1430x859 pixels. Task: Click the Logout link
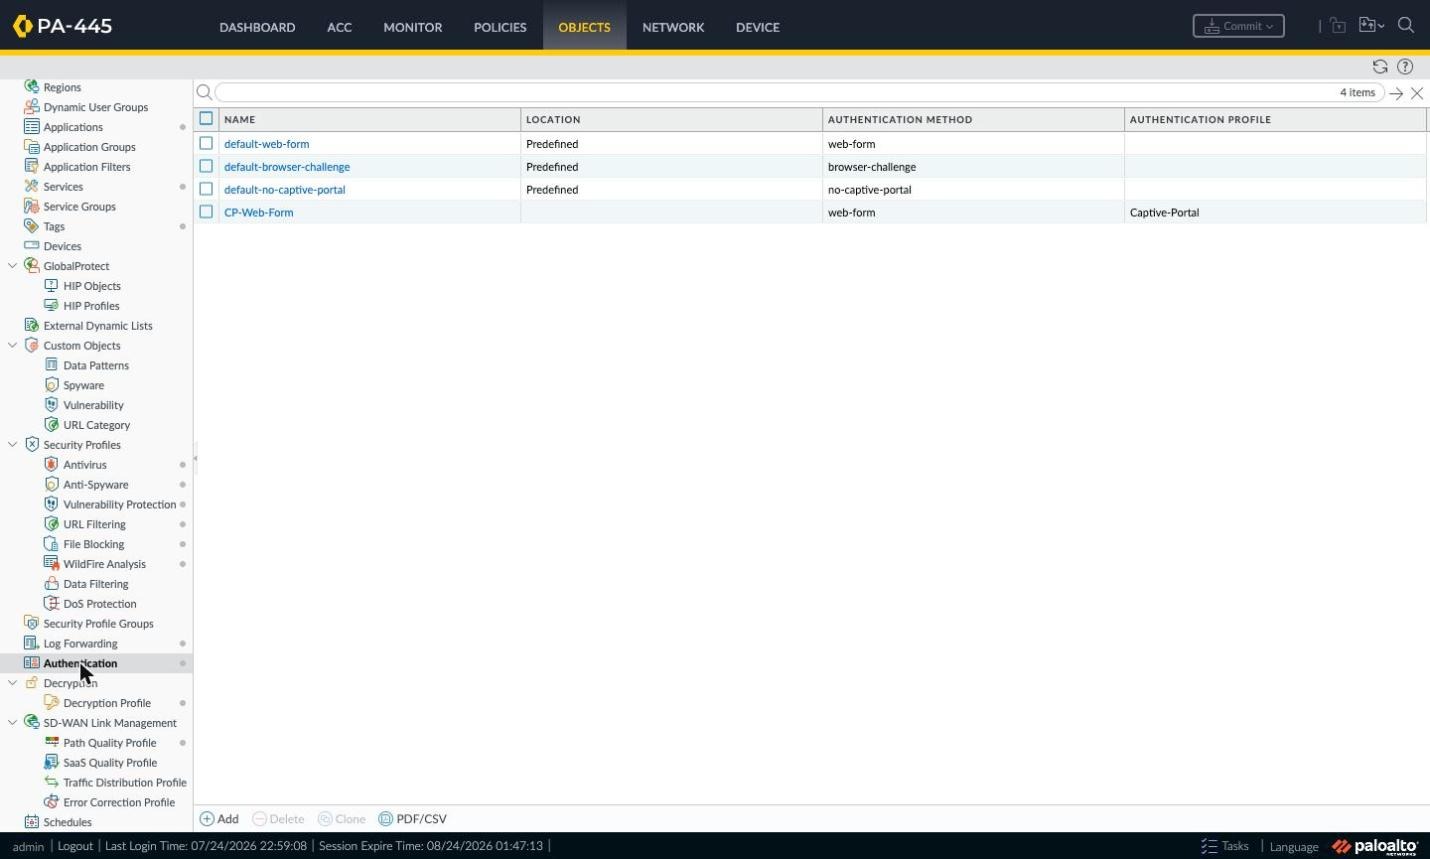(75, 846)
